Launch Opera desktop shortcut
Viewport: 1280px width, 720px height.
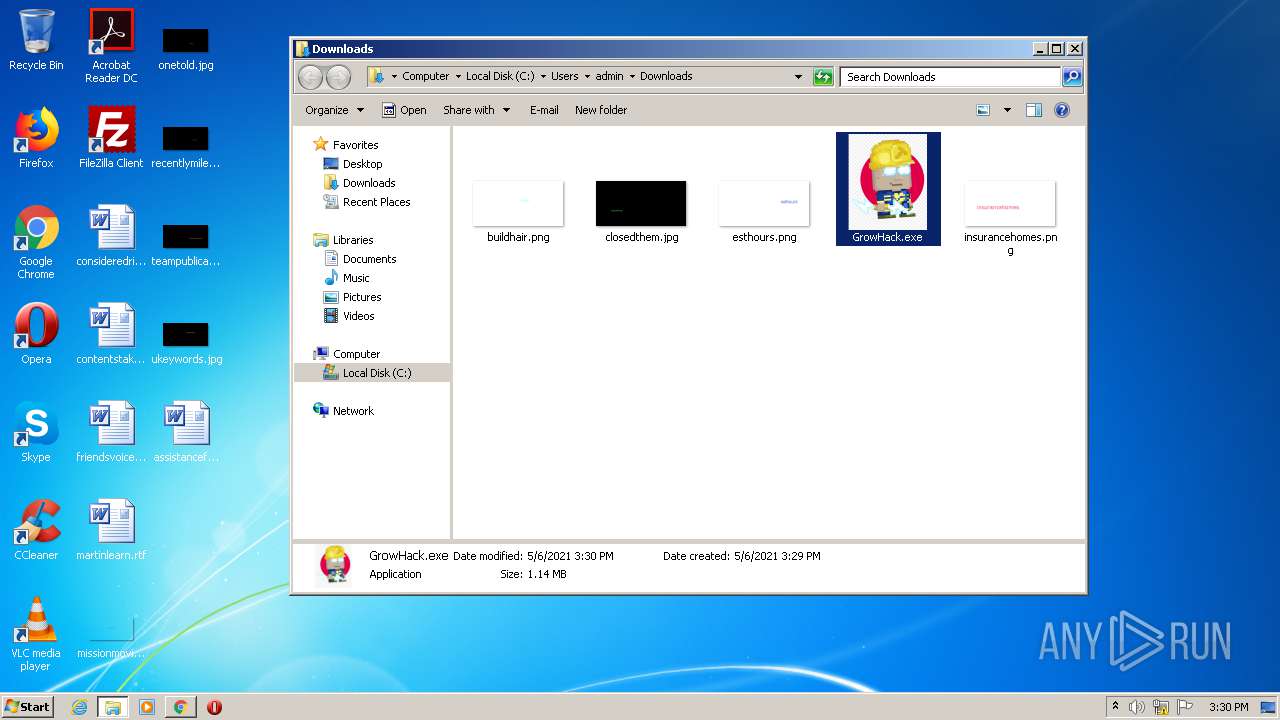point(36,334)
